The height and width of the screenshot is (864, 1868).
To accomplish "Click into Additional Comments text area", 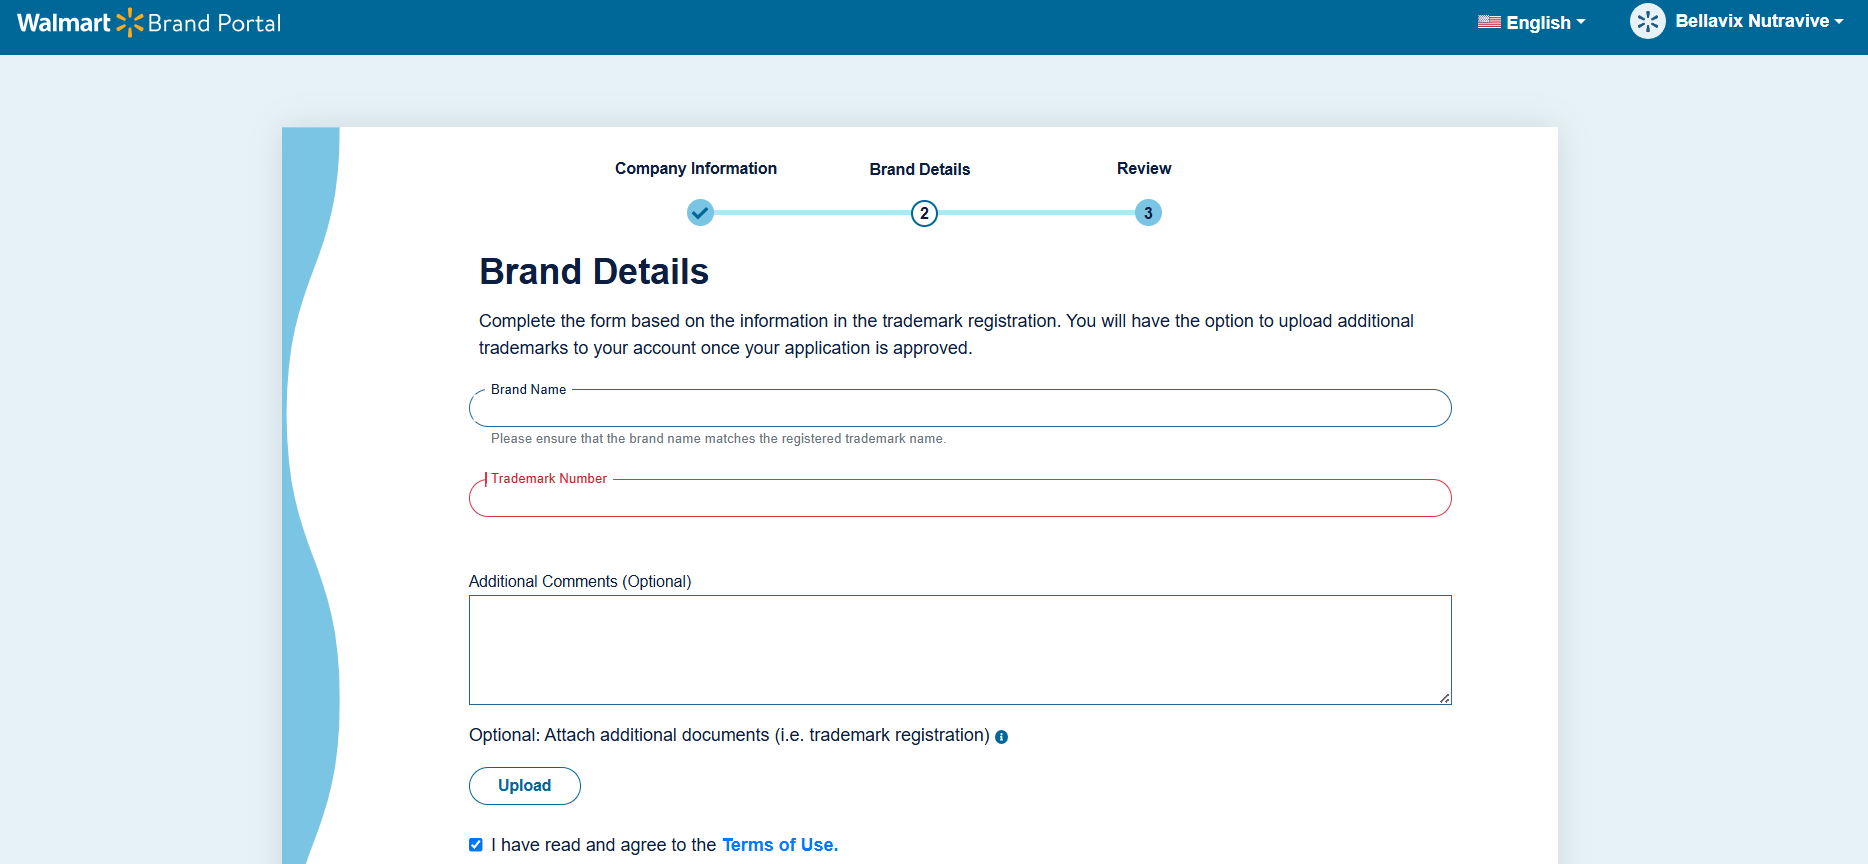I will (960, 650).
